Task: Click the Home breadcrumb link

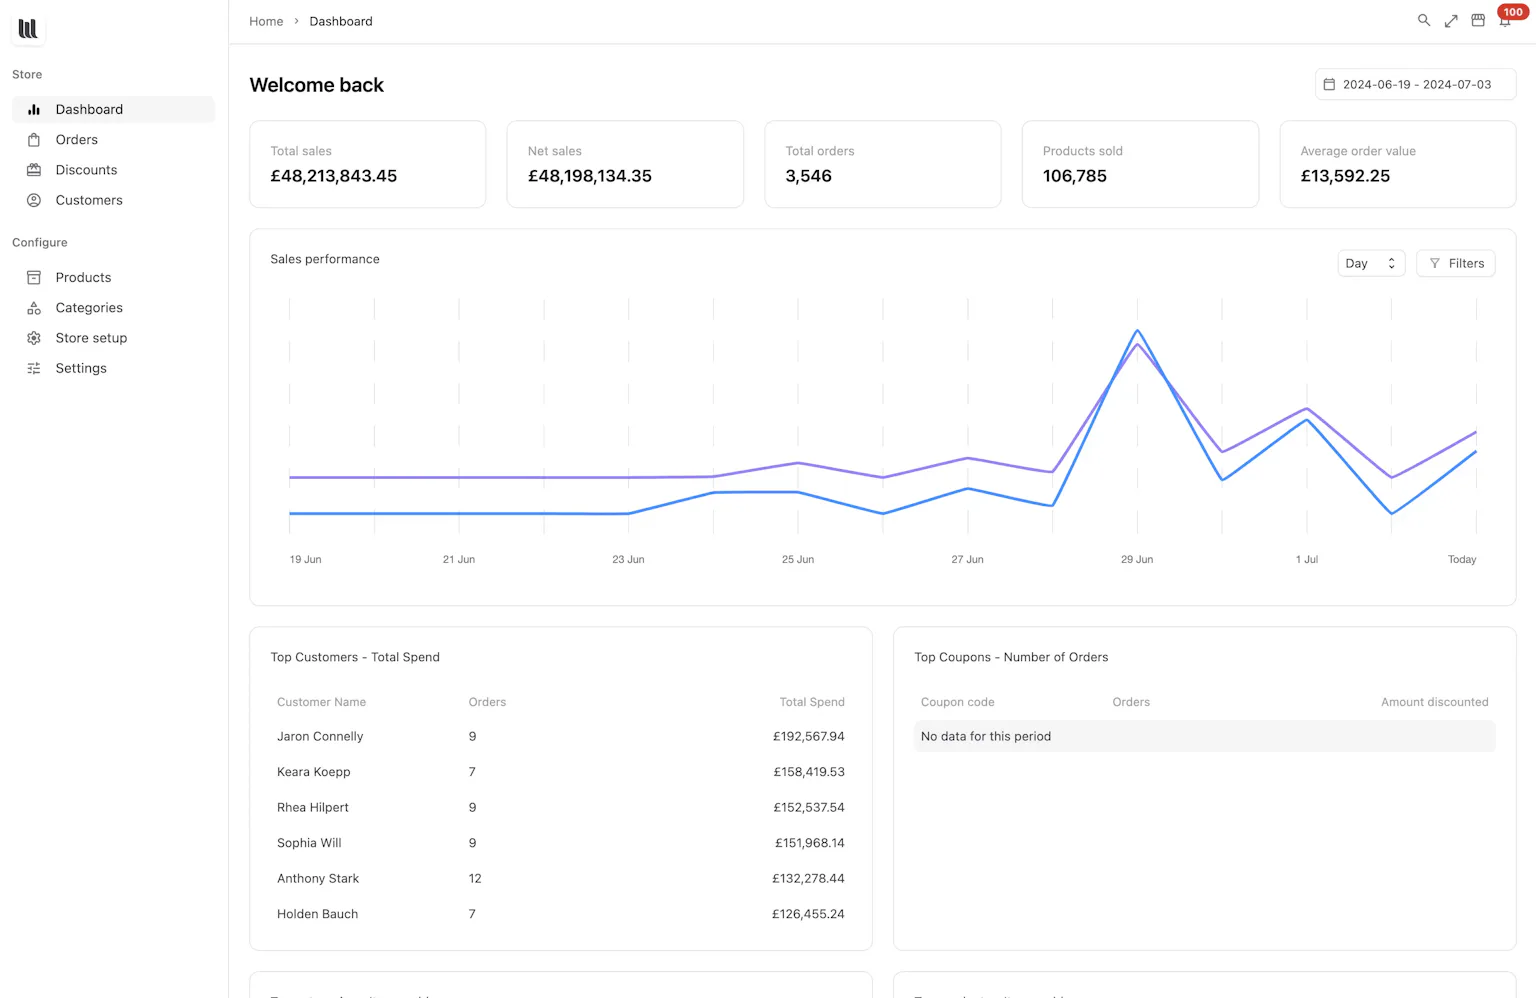Action: click(x=266, y=21)
